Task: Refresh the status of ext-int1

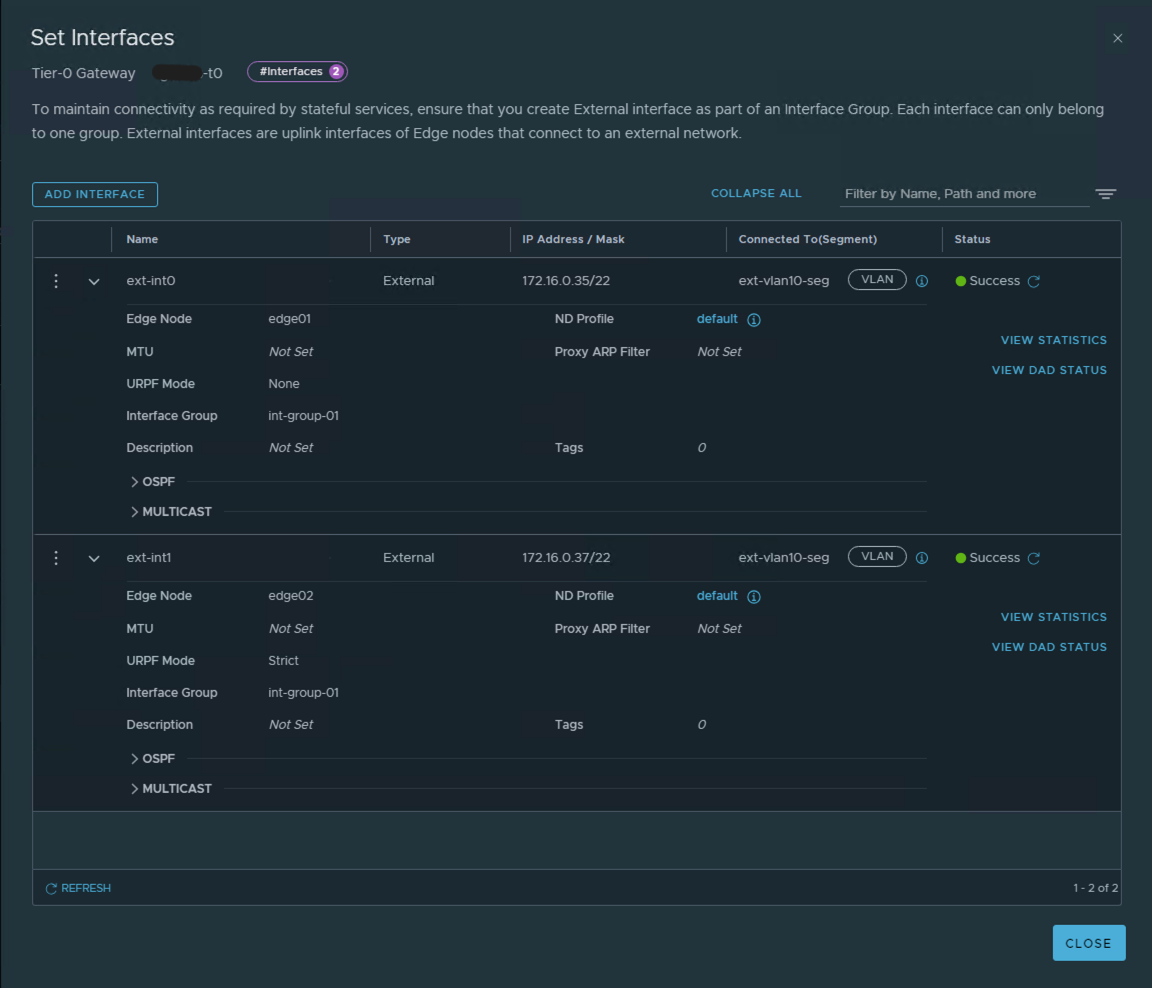Action: click(x=1034, y=558)
